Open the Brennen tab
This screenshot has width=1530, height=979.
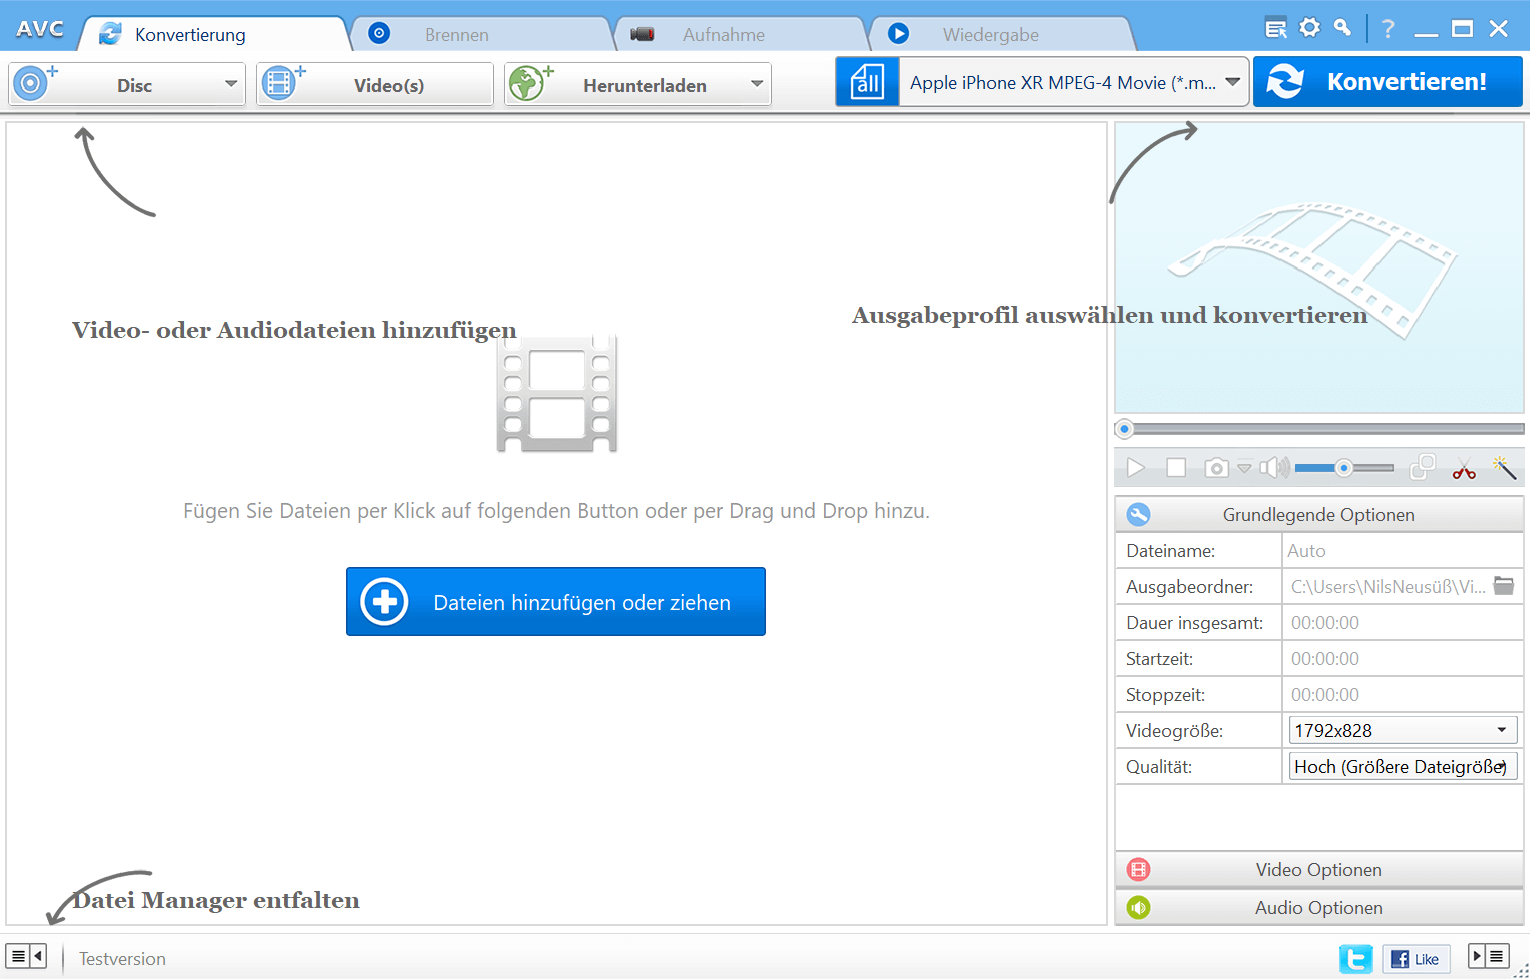(x=480, y=34)
